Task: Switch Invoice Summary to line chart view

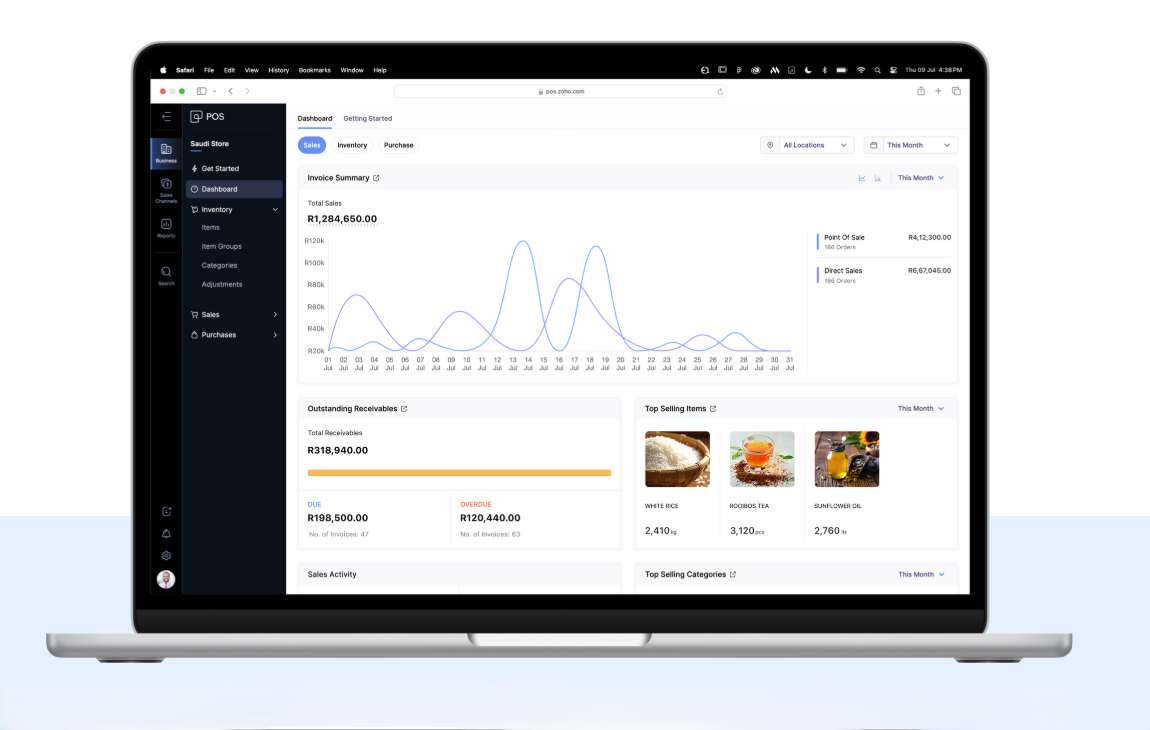Action: [x=862, y=178]
